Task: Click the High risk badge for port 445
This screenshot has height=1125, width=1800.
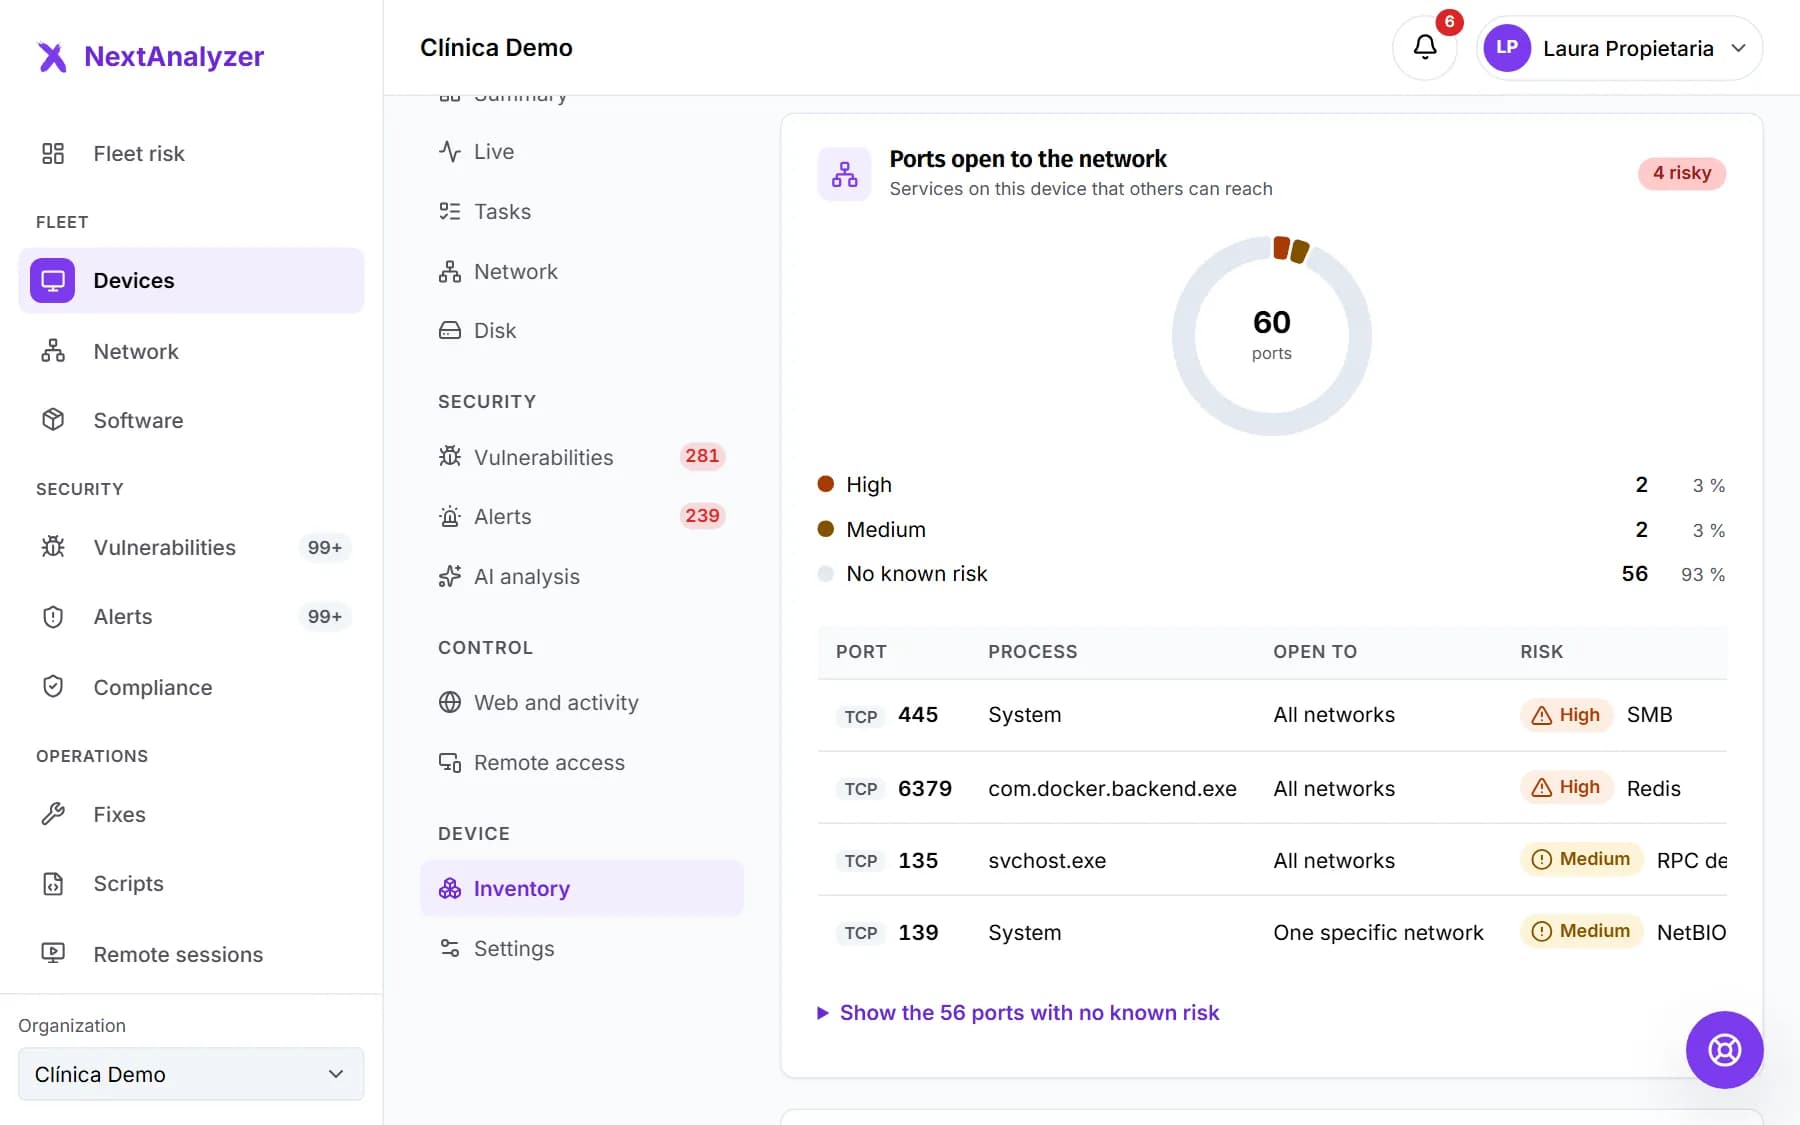Action: (1566, 715)
